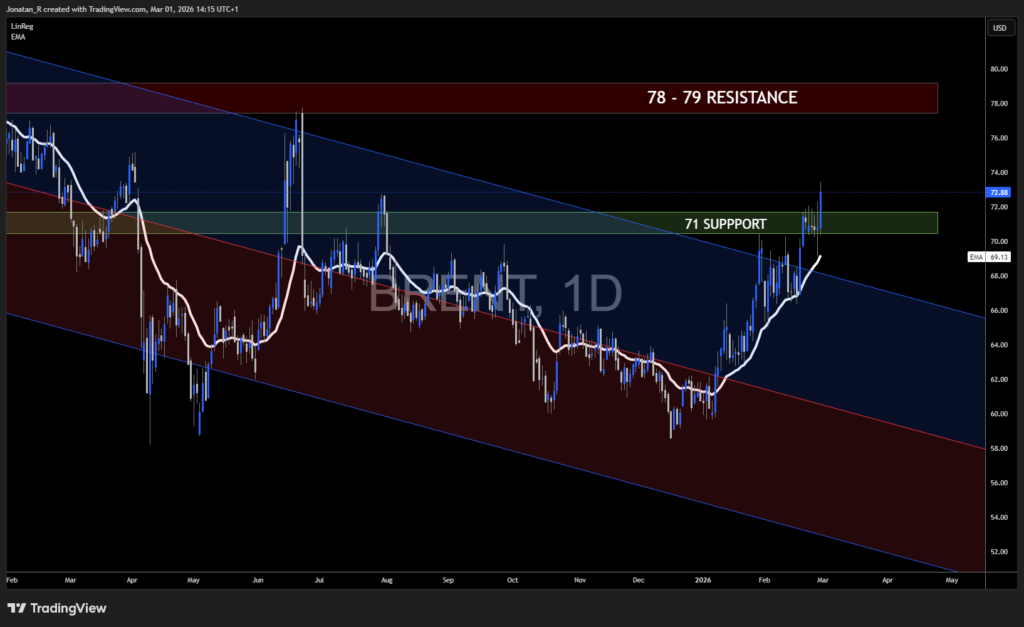Click the TradingView wordmark text
The image size is (1024, 627).
pos(69,608)
